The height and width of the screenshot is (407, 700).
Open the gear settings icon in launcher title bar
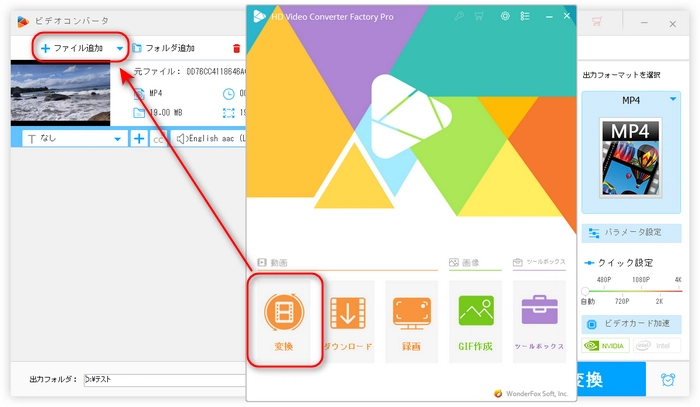click(505, 15)
